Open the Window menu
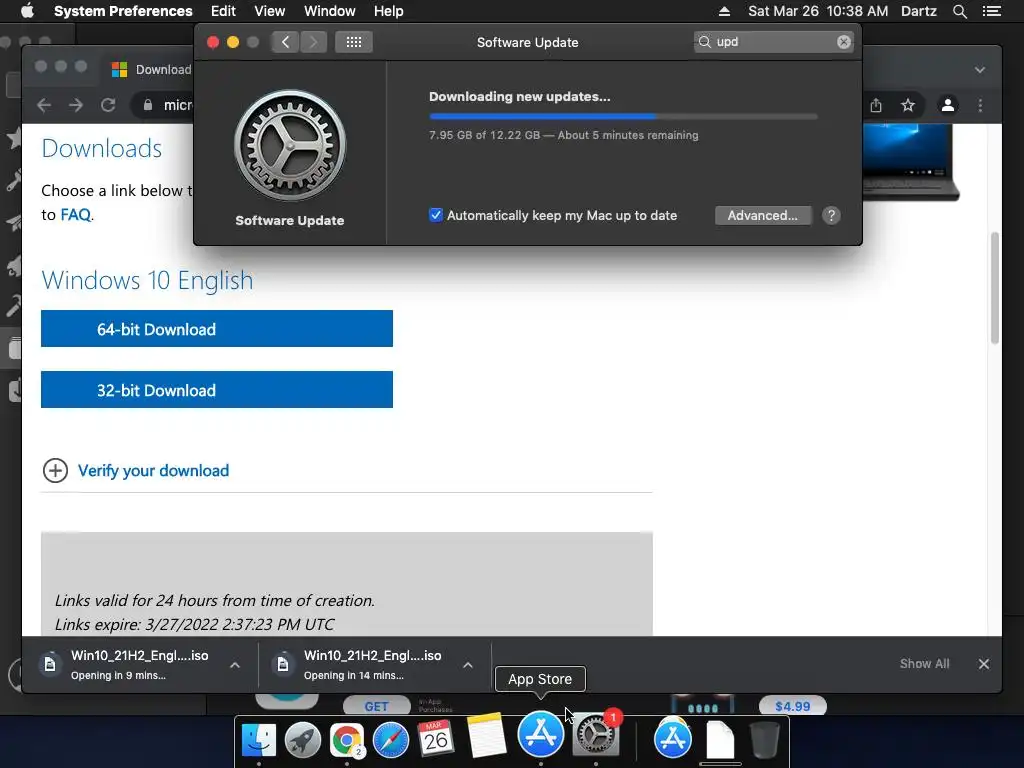The height and width of the screenshot is (768, 1024). pos(330,11)
